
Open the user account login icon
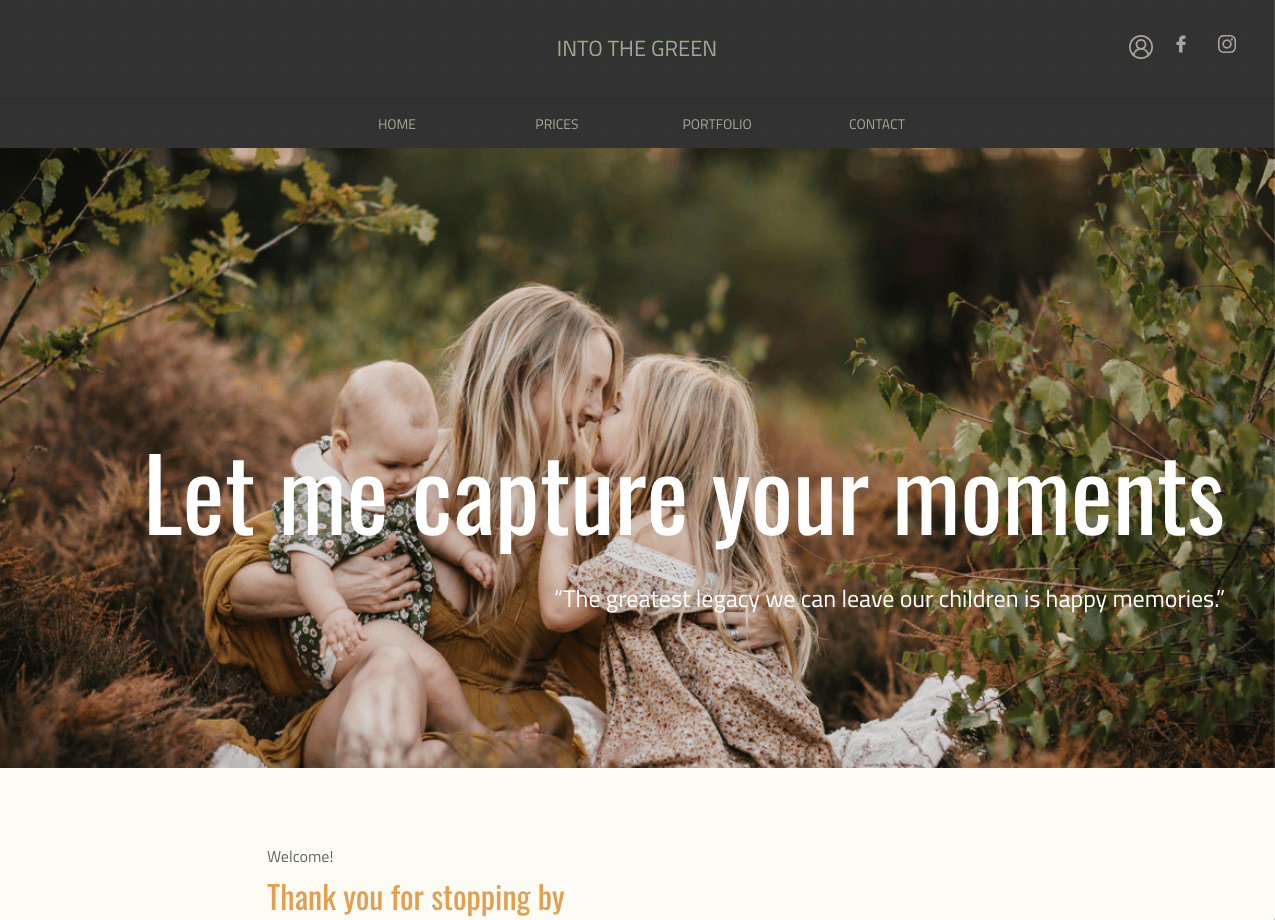[x=1141, y=47]
